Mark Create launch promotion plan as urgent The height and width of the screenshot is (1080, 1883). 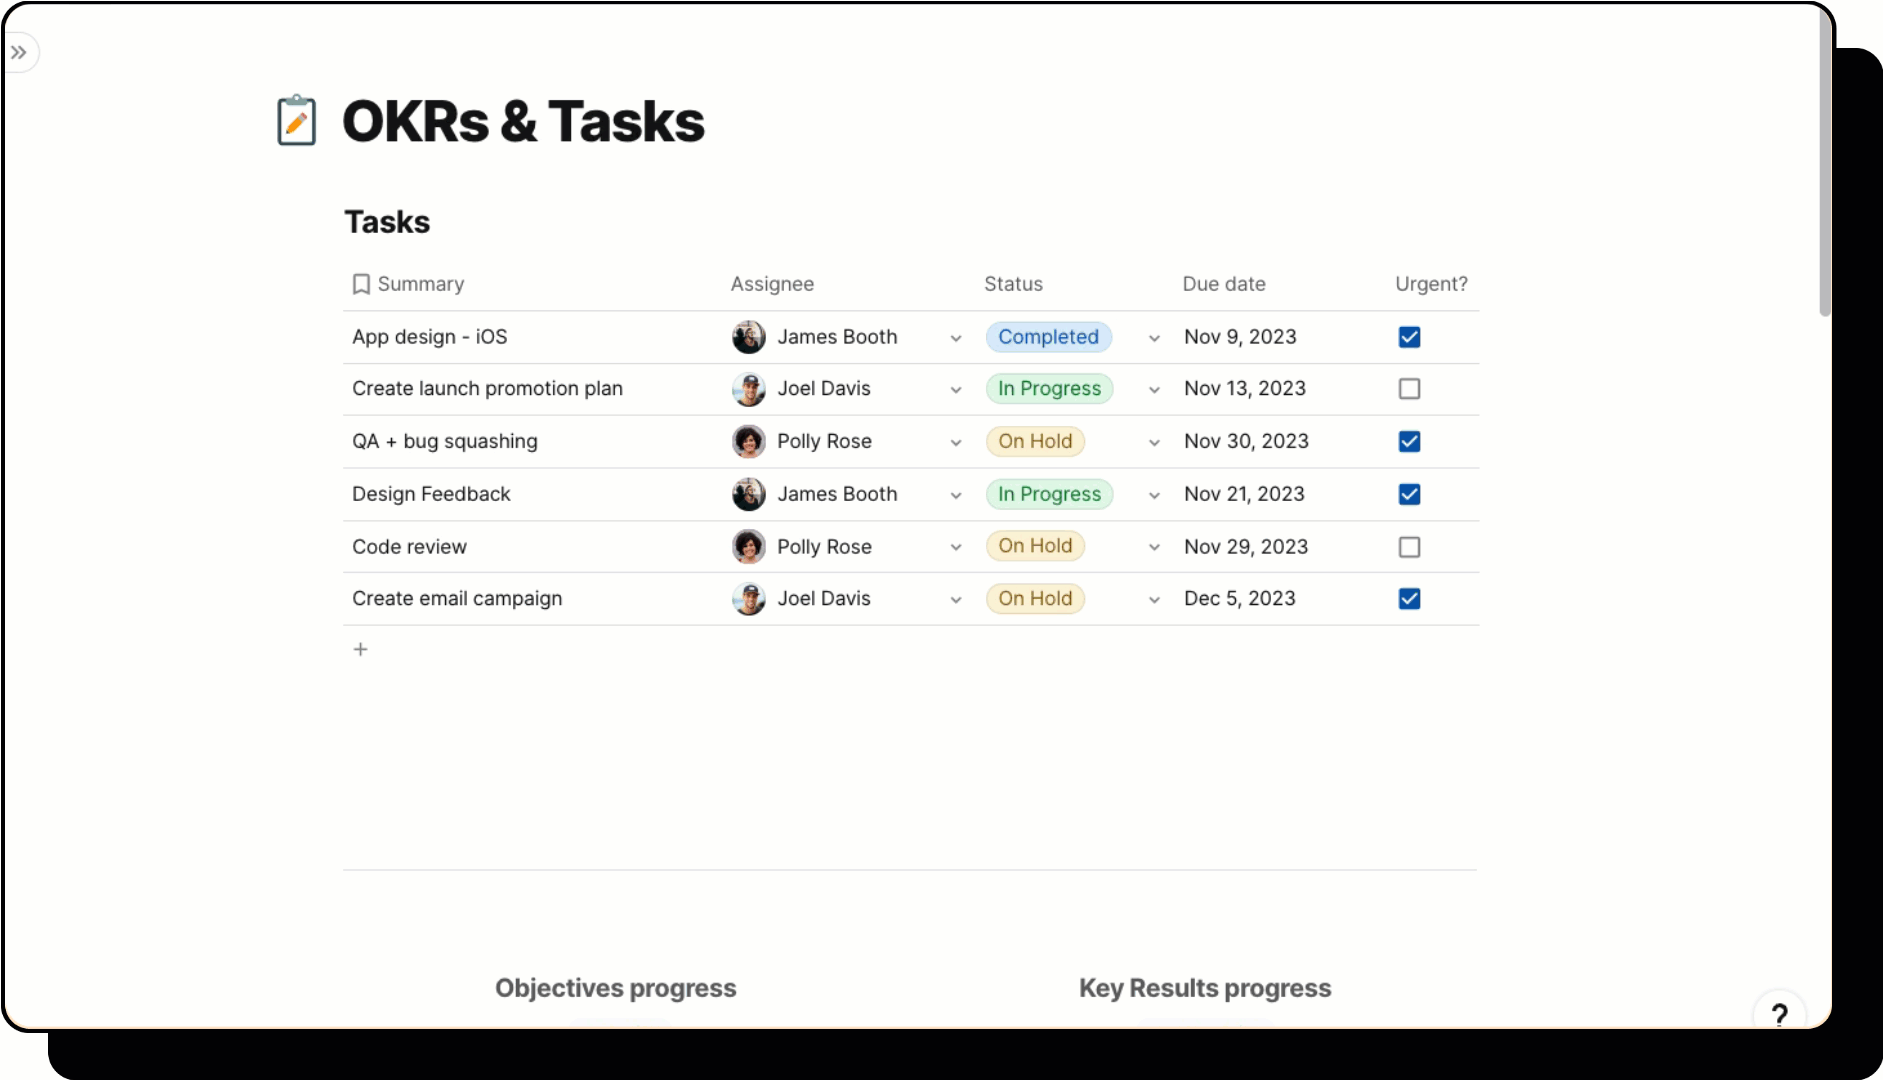tap(1409, 389)
